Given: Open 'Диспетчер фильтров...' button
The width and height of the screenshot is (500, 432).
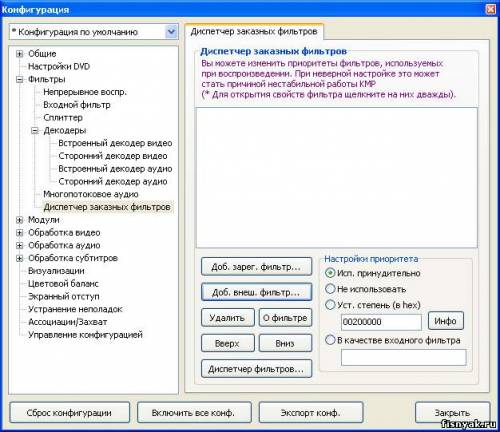Looking at the screenshot, I should (x=256, y=369).
